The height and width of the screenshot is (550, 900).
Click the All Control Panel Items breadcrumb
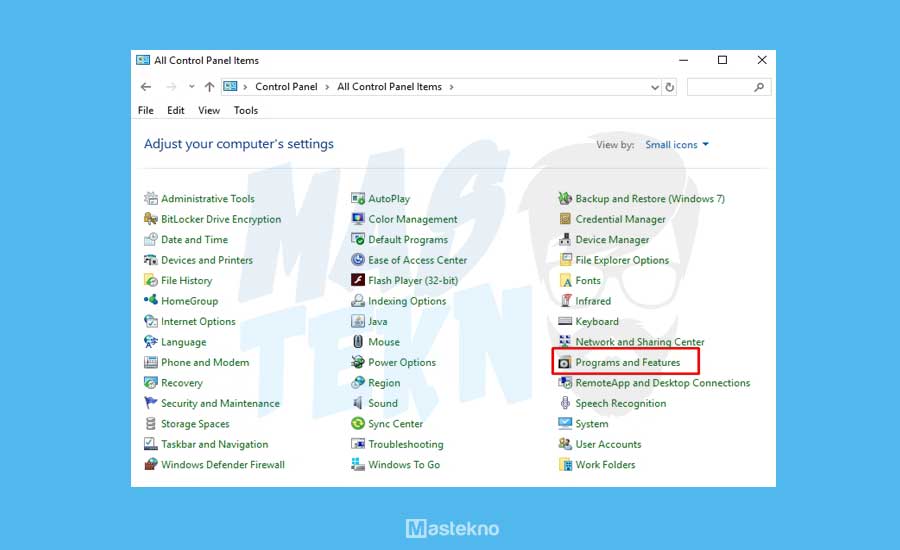point(390,87)
